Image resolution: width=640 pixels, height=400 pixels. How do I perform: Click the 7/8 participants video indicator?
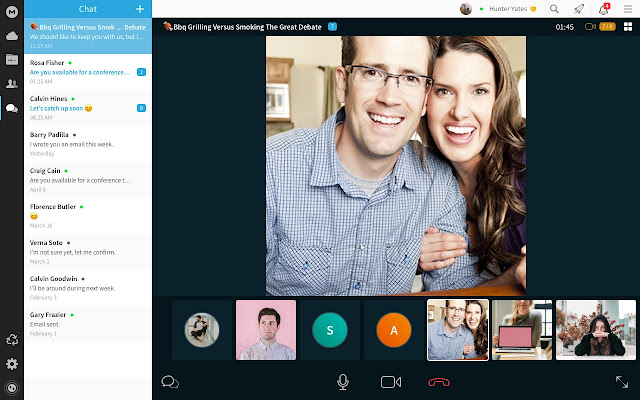[x=600, y=27]
